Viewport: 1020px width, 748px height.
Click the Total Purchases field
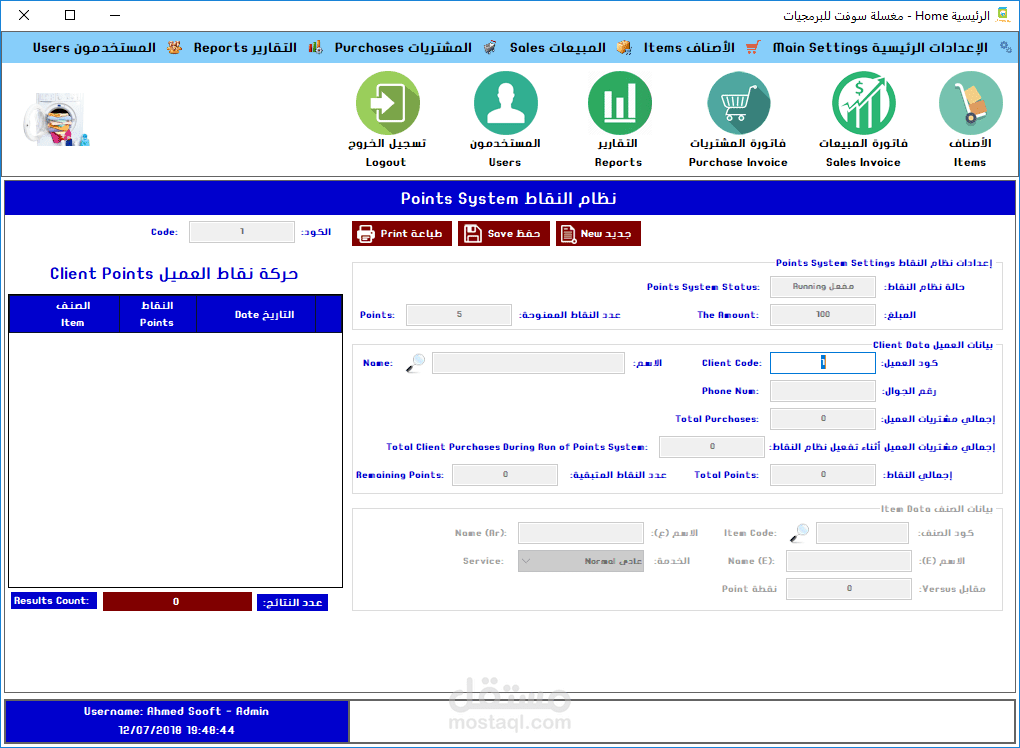pos(823,419)
